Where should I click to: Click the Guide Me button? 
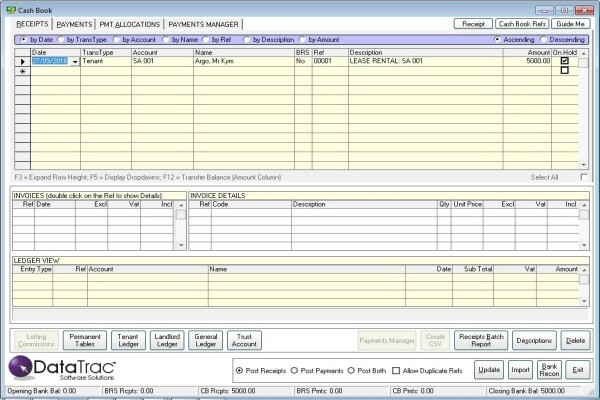[x=570, y=24]
